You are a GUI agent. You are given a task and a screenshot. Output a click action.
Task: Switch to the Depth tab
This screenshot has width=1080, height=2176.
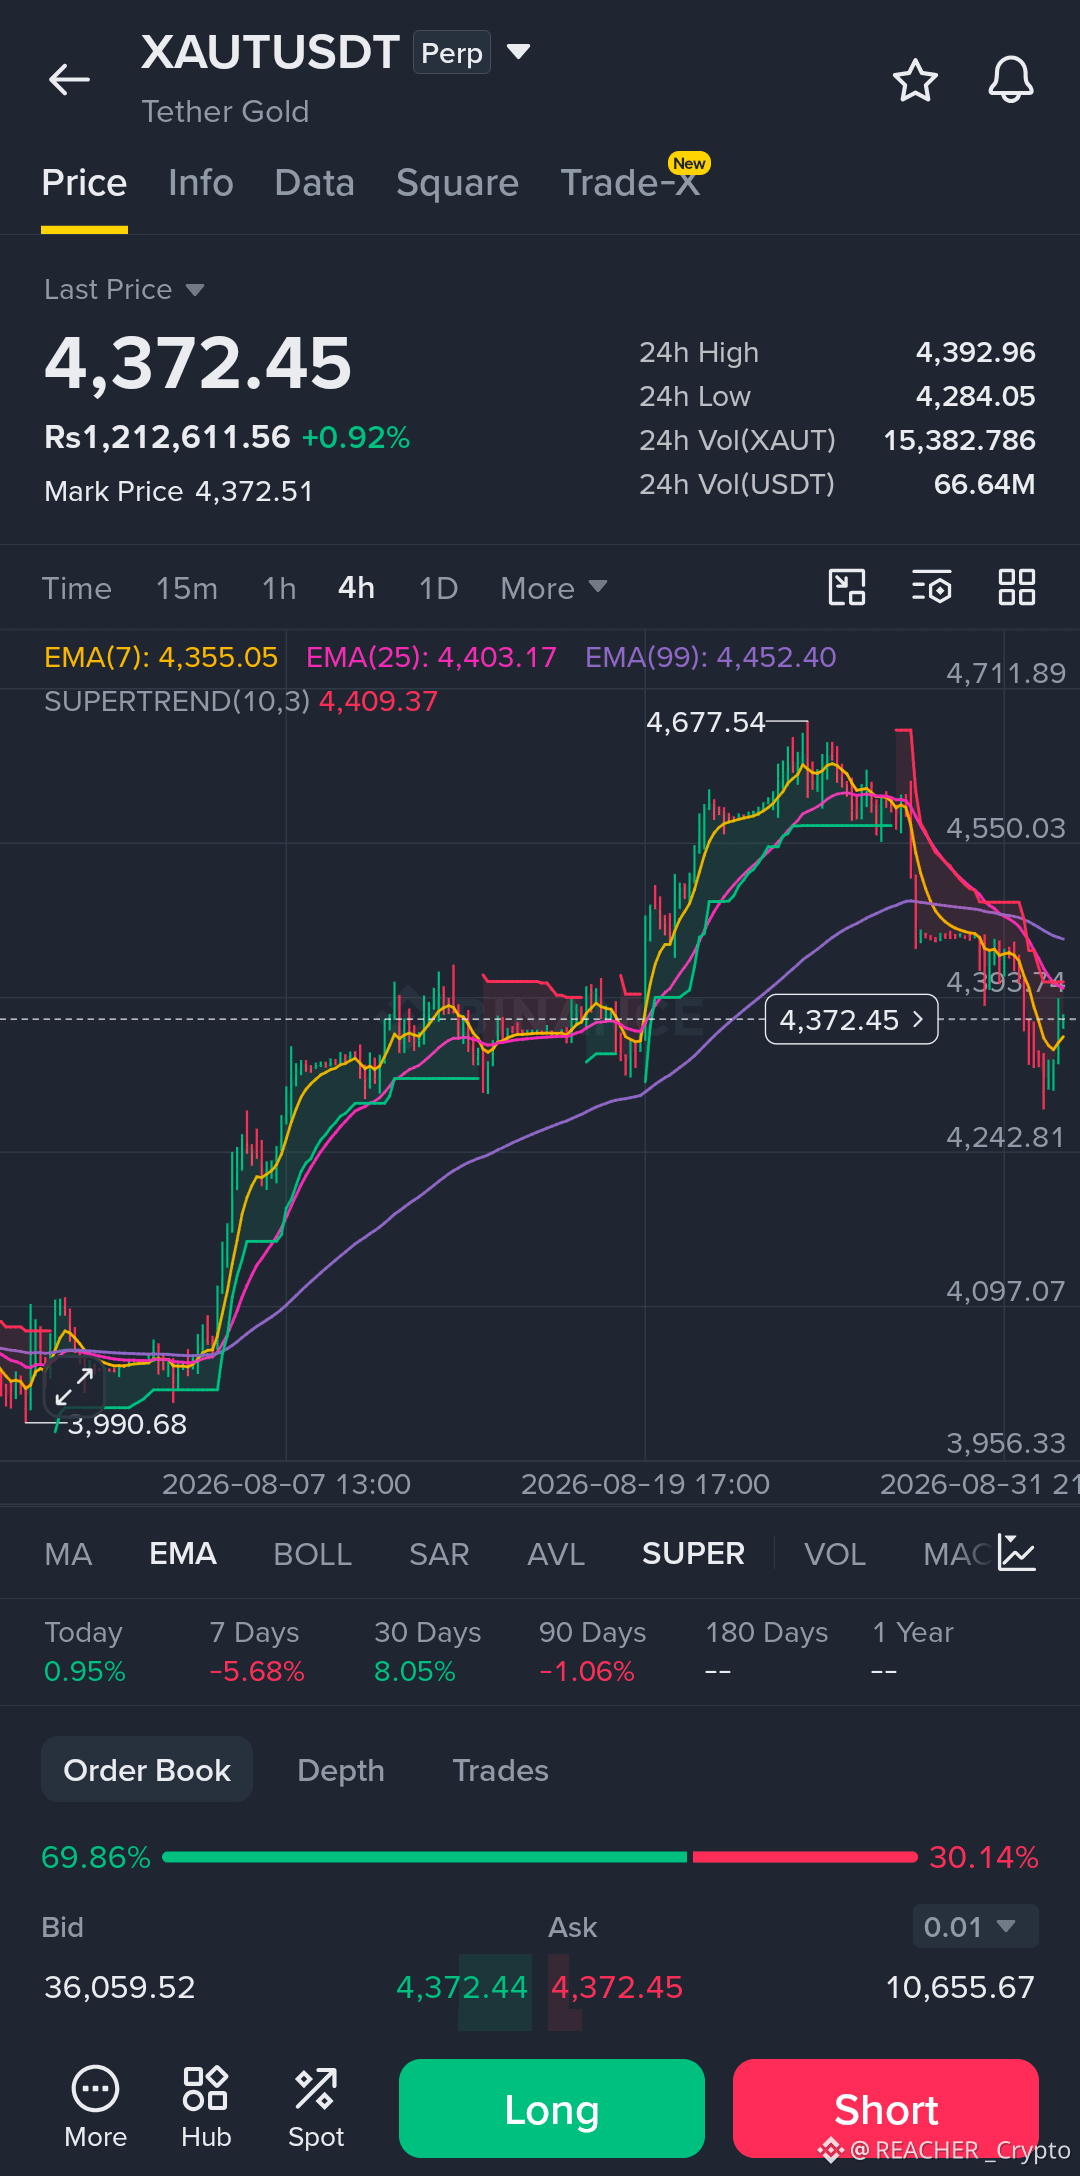tap(341, 1770)
